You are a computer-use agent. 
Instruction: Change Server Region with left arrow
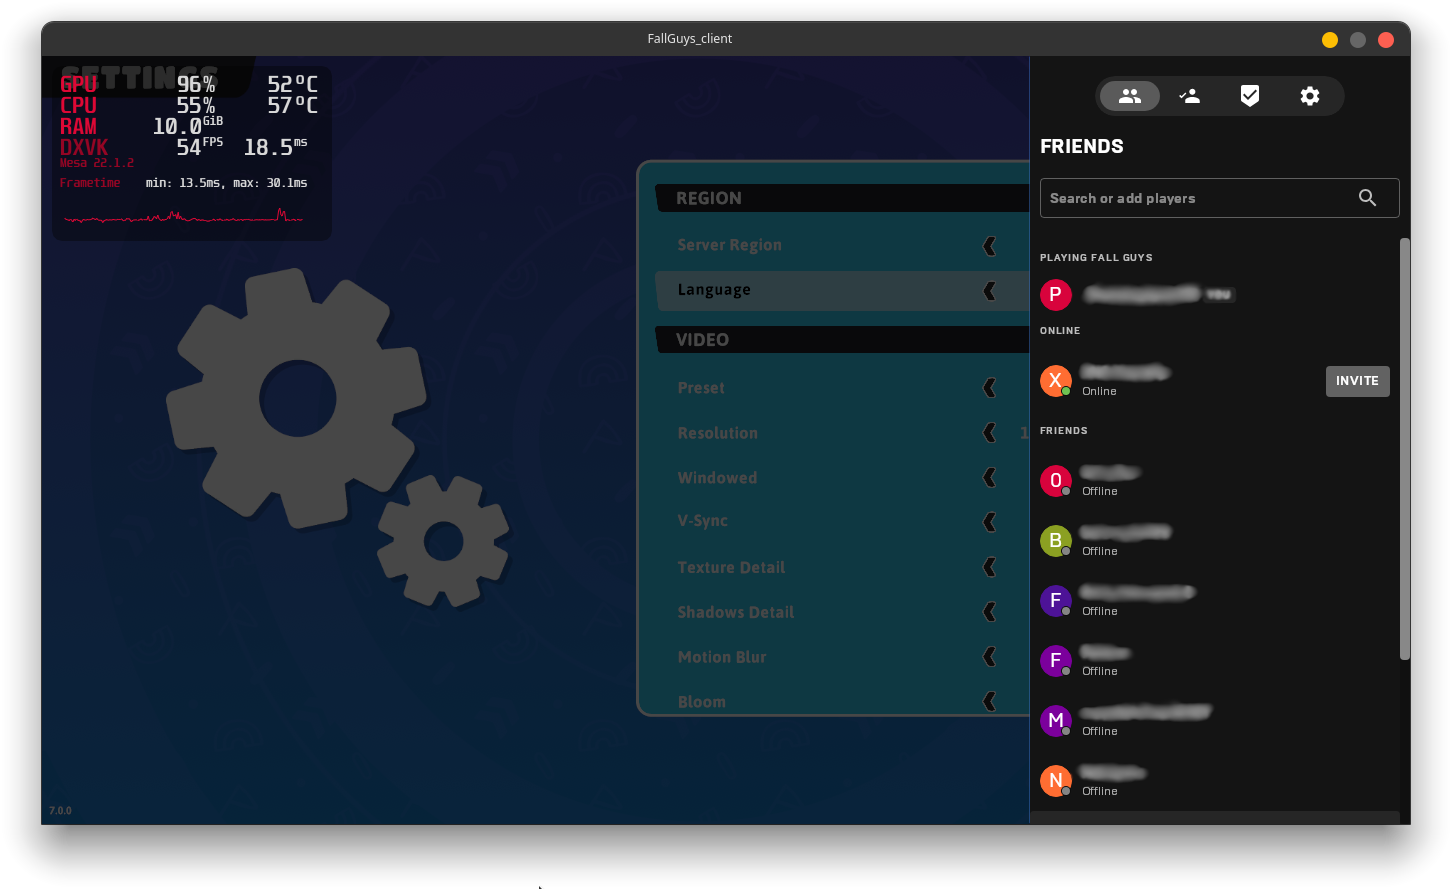pyautogui.click(x=989, y=246)
